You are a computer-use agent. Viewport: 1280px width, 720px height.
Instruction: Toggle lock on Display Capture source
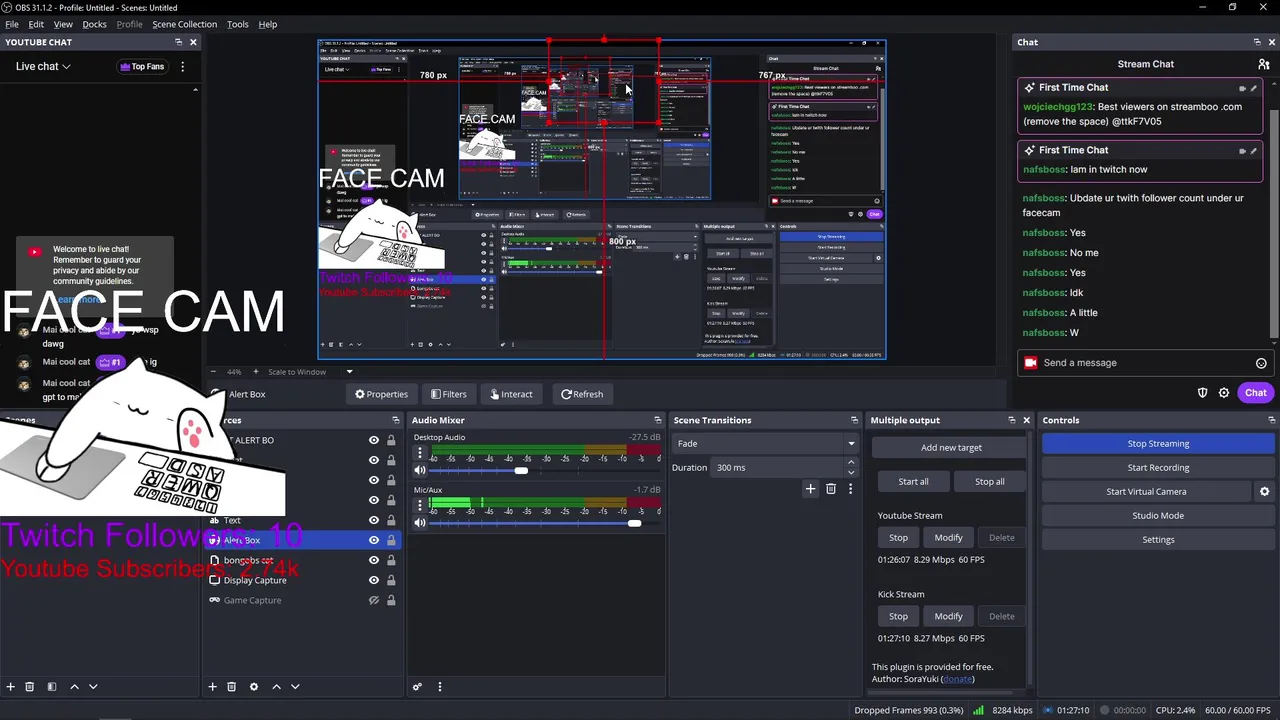(x=391, y=580)
